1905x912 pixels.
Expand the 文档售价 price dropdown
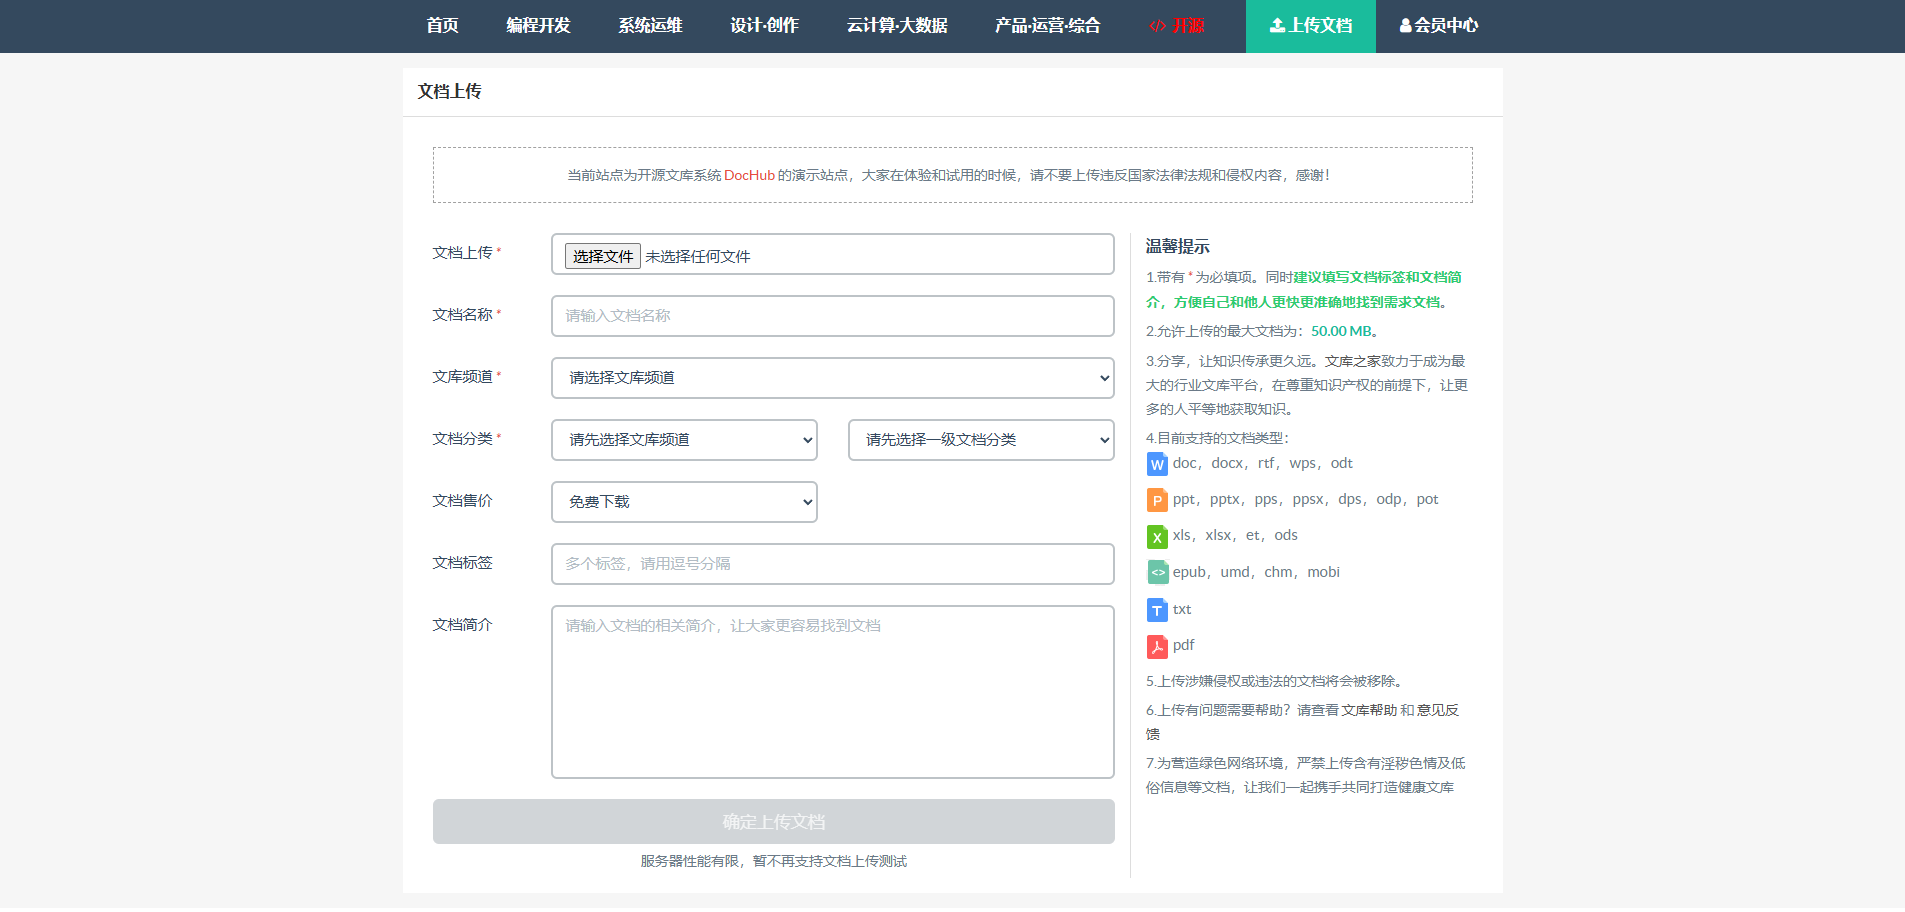click(x=684, y=502)
